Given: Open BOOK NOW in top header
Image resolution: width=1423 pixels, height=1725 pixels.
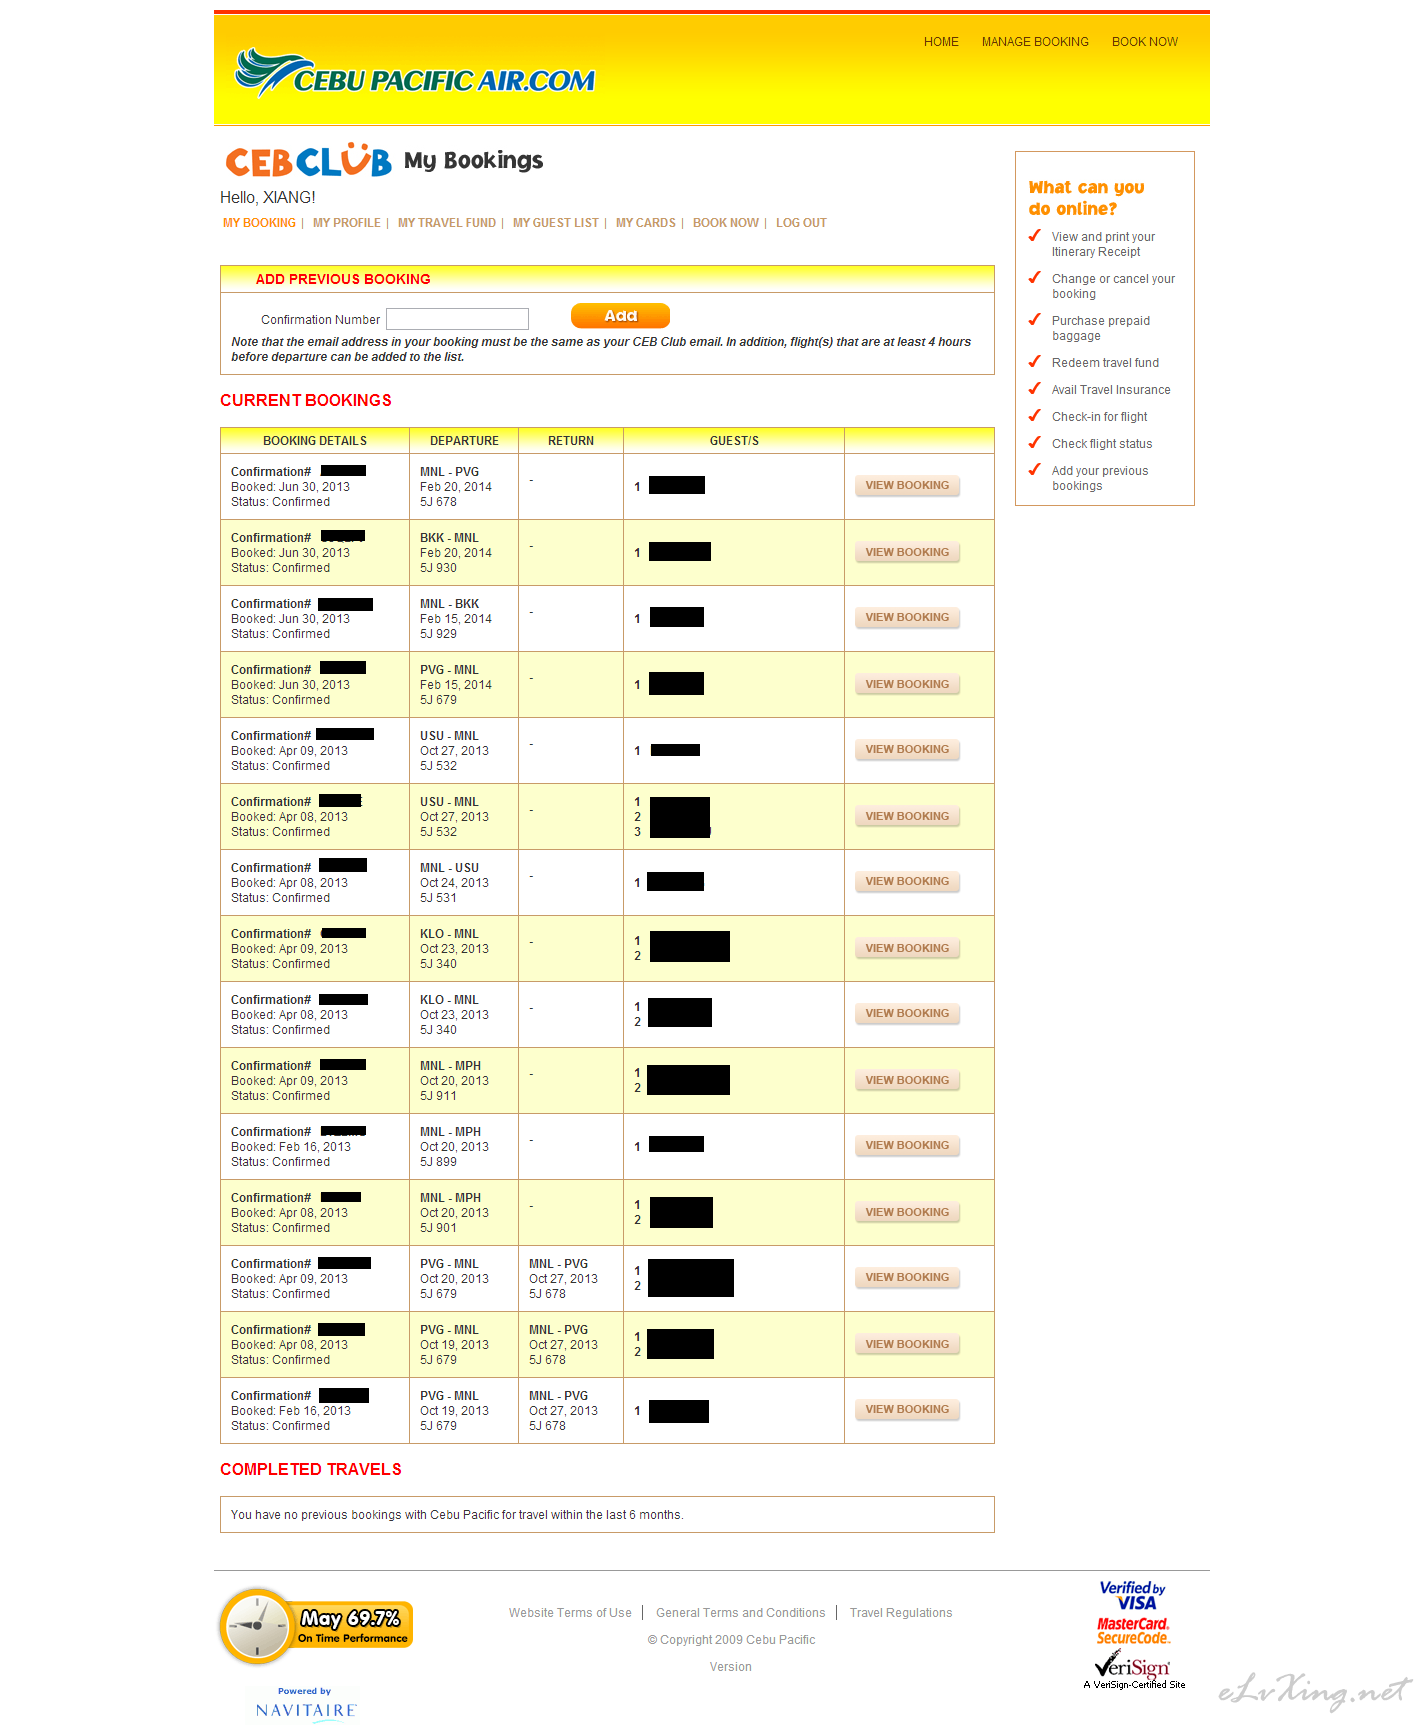Looking at the screenshot, I should [1145, 42].
